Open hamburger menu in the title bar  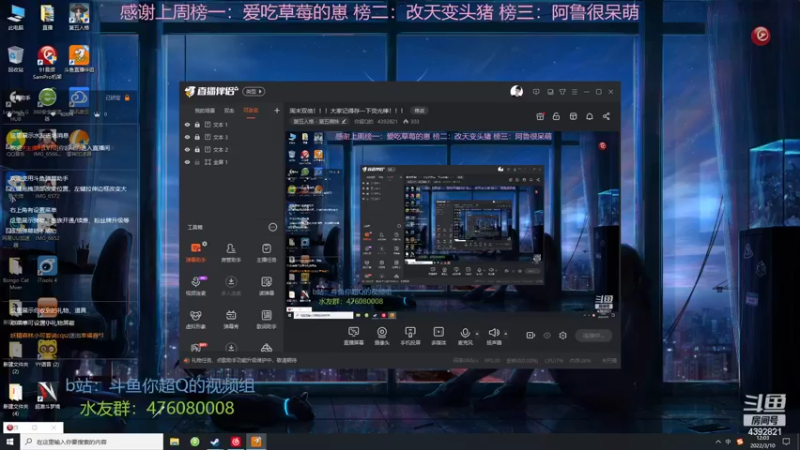[574, 92]
